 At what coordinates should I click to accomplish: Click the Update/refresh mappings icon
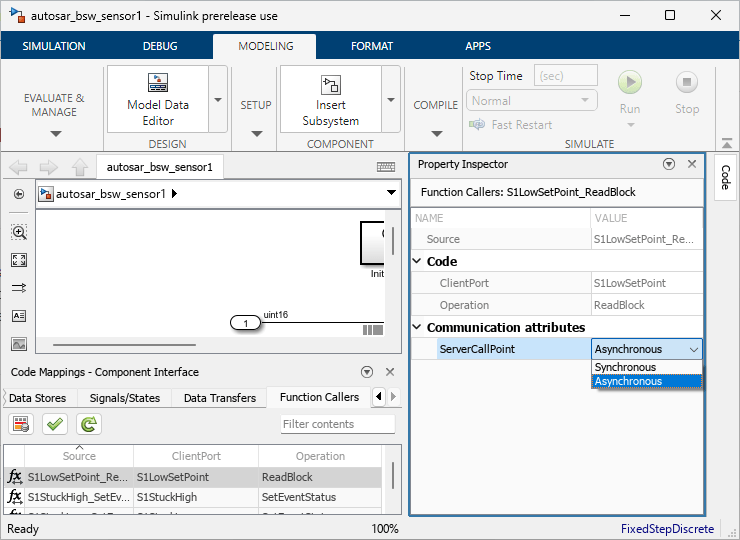pyautogui.click(x=89, y=424)
